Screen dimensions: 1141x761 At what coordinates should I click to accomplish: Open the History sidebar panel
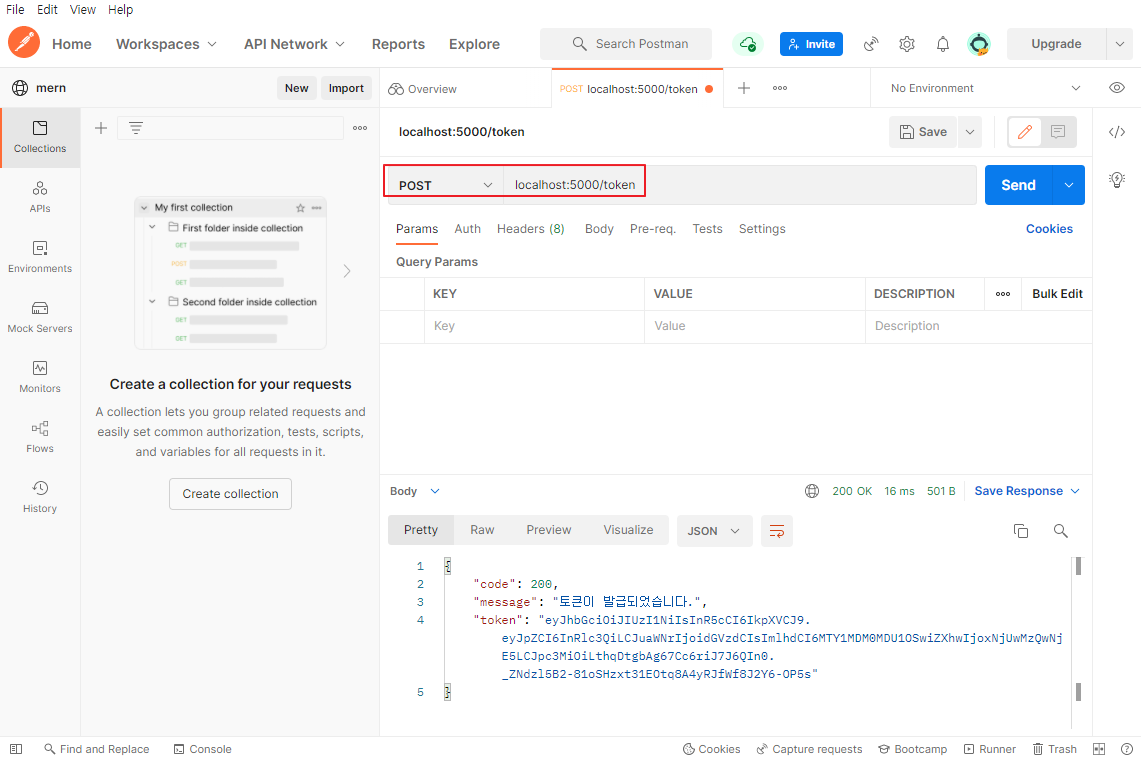tap(40, 497)
